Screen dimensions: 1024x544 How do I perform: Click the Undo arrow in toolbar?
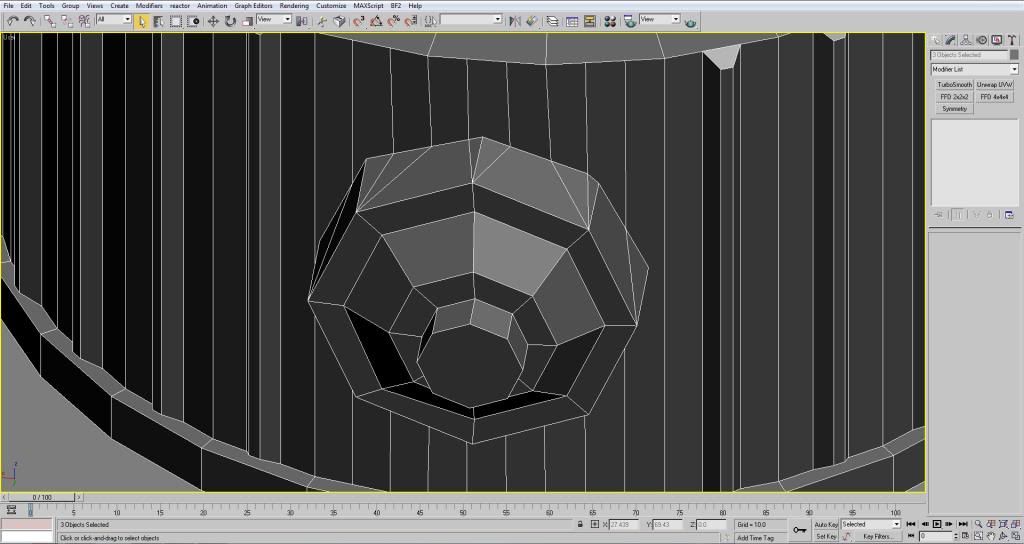tap(12, 21)
